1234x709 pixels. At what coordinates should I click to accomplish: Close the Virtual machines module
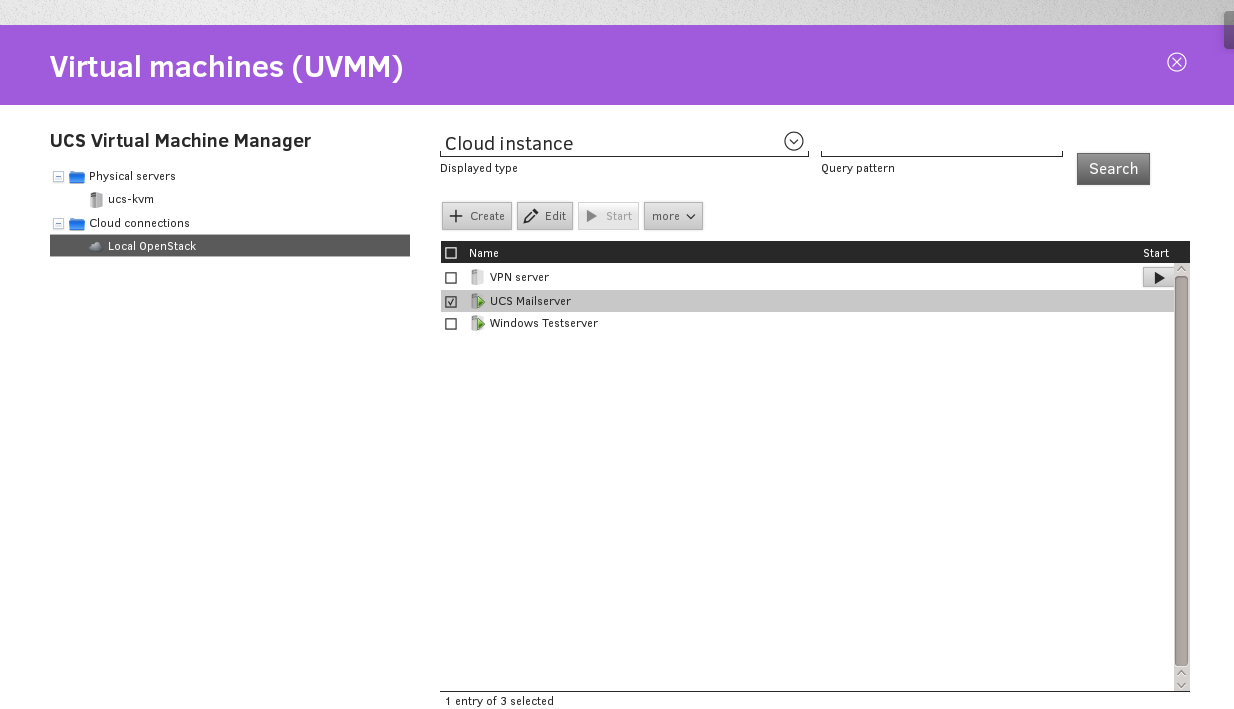tap(1176, 62)
